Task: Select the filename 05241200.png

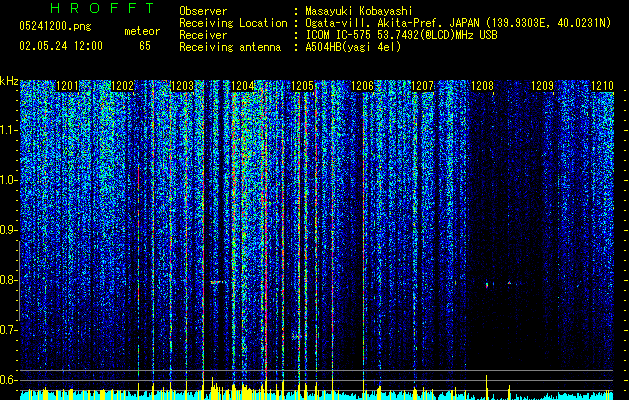Action: click(x=55, y=27)
